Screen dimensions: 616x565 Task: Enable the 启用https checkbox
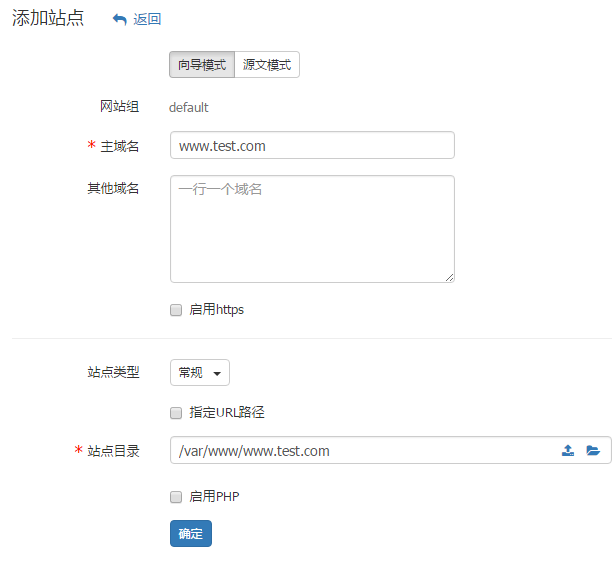tap(176, 310)
